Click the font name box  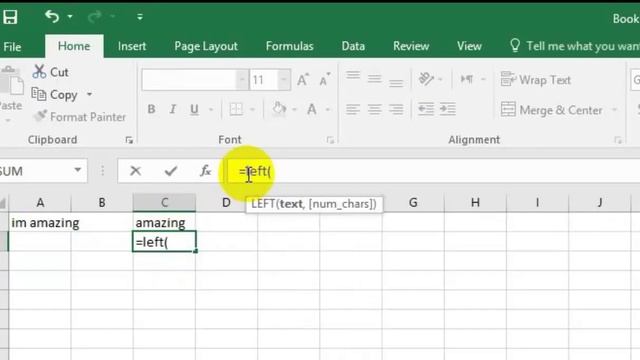tap(189, 80)
